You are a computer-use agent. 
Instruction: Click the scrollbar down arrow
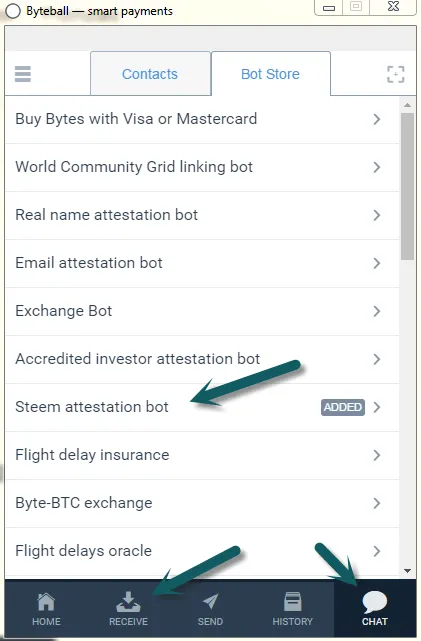pos(407,571)
